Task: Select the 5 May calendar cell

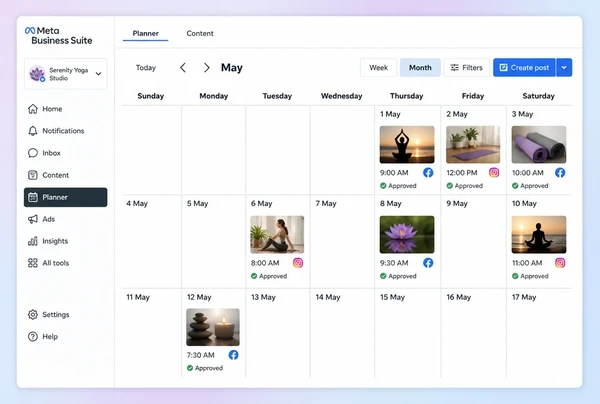Action: (x=214, y=242)
